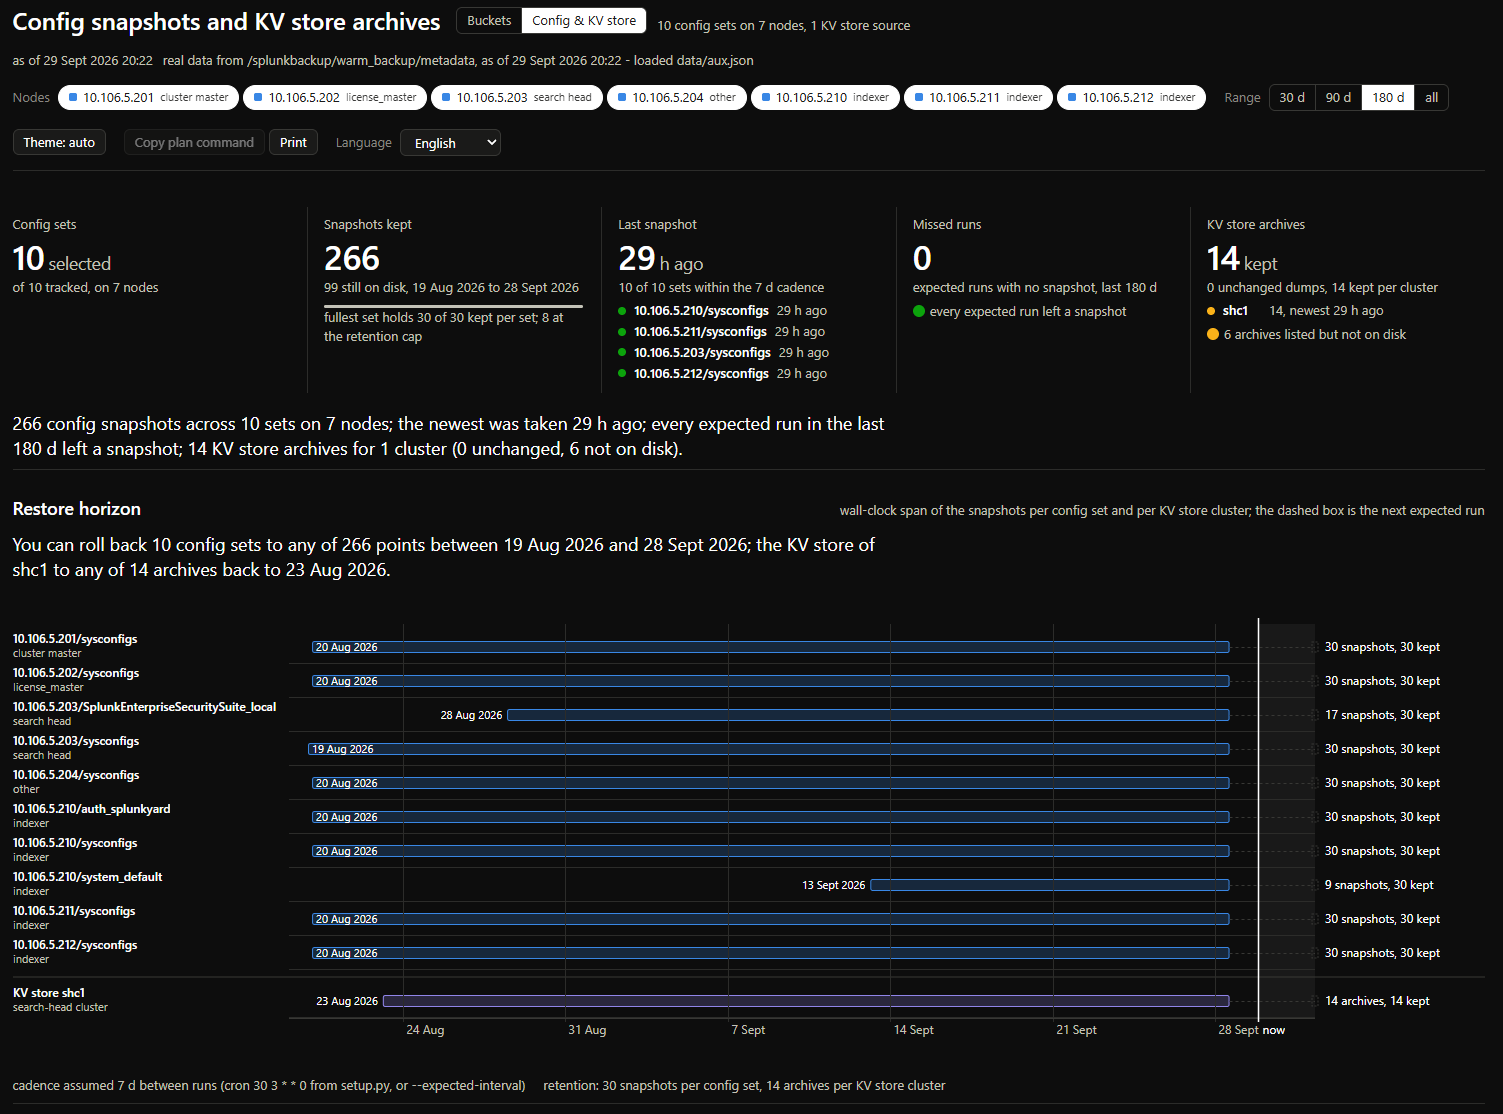Click '17 snapshots, 30 kept' text

[x=1382, y=715]
